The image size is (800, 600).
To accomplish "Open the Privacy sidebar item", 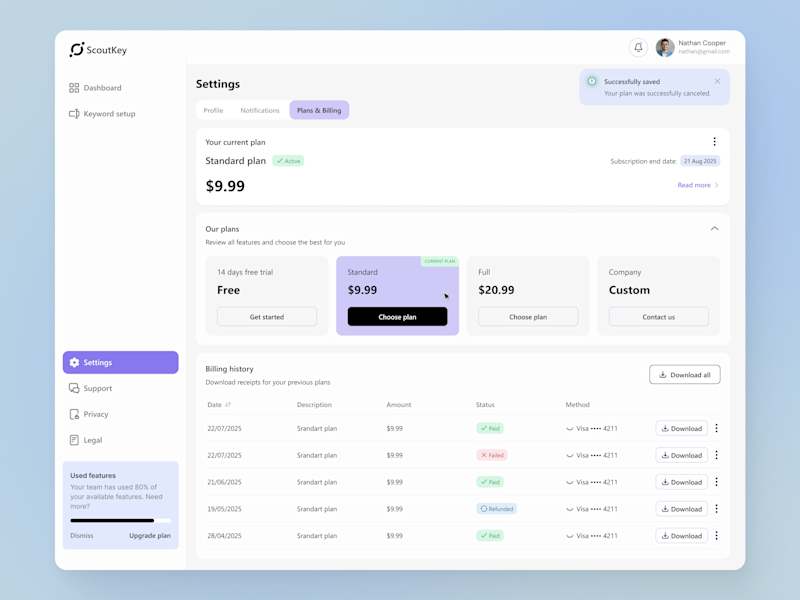I will (x=89, y=414).
